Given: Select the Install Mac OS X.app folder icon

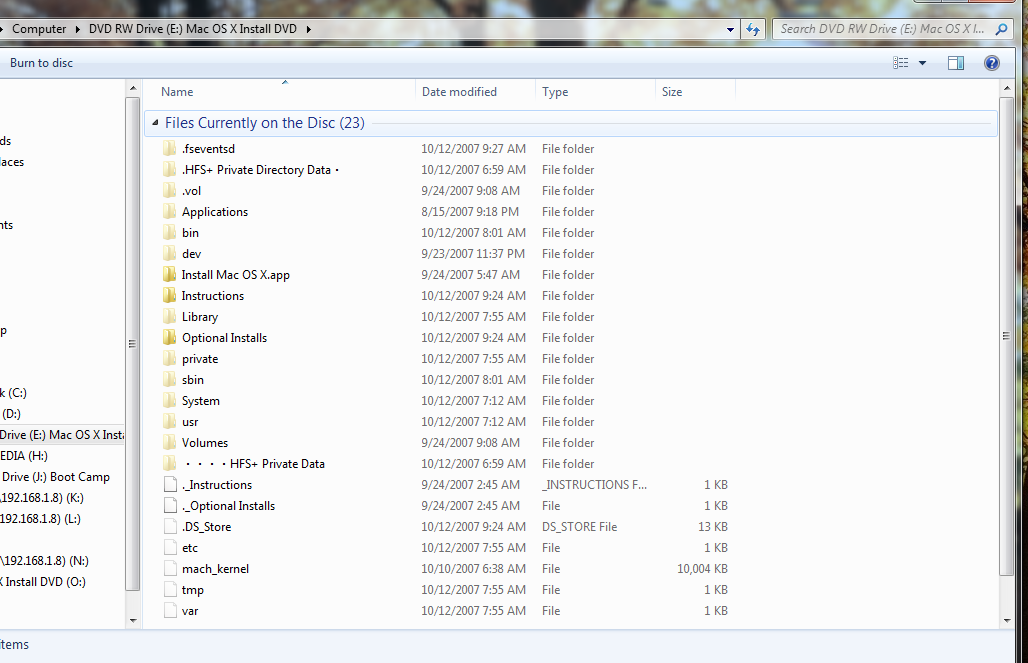Looking at the screenshot, I should [169, 275].
